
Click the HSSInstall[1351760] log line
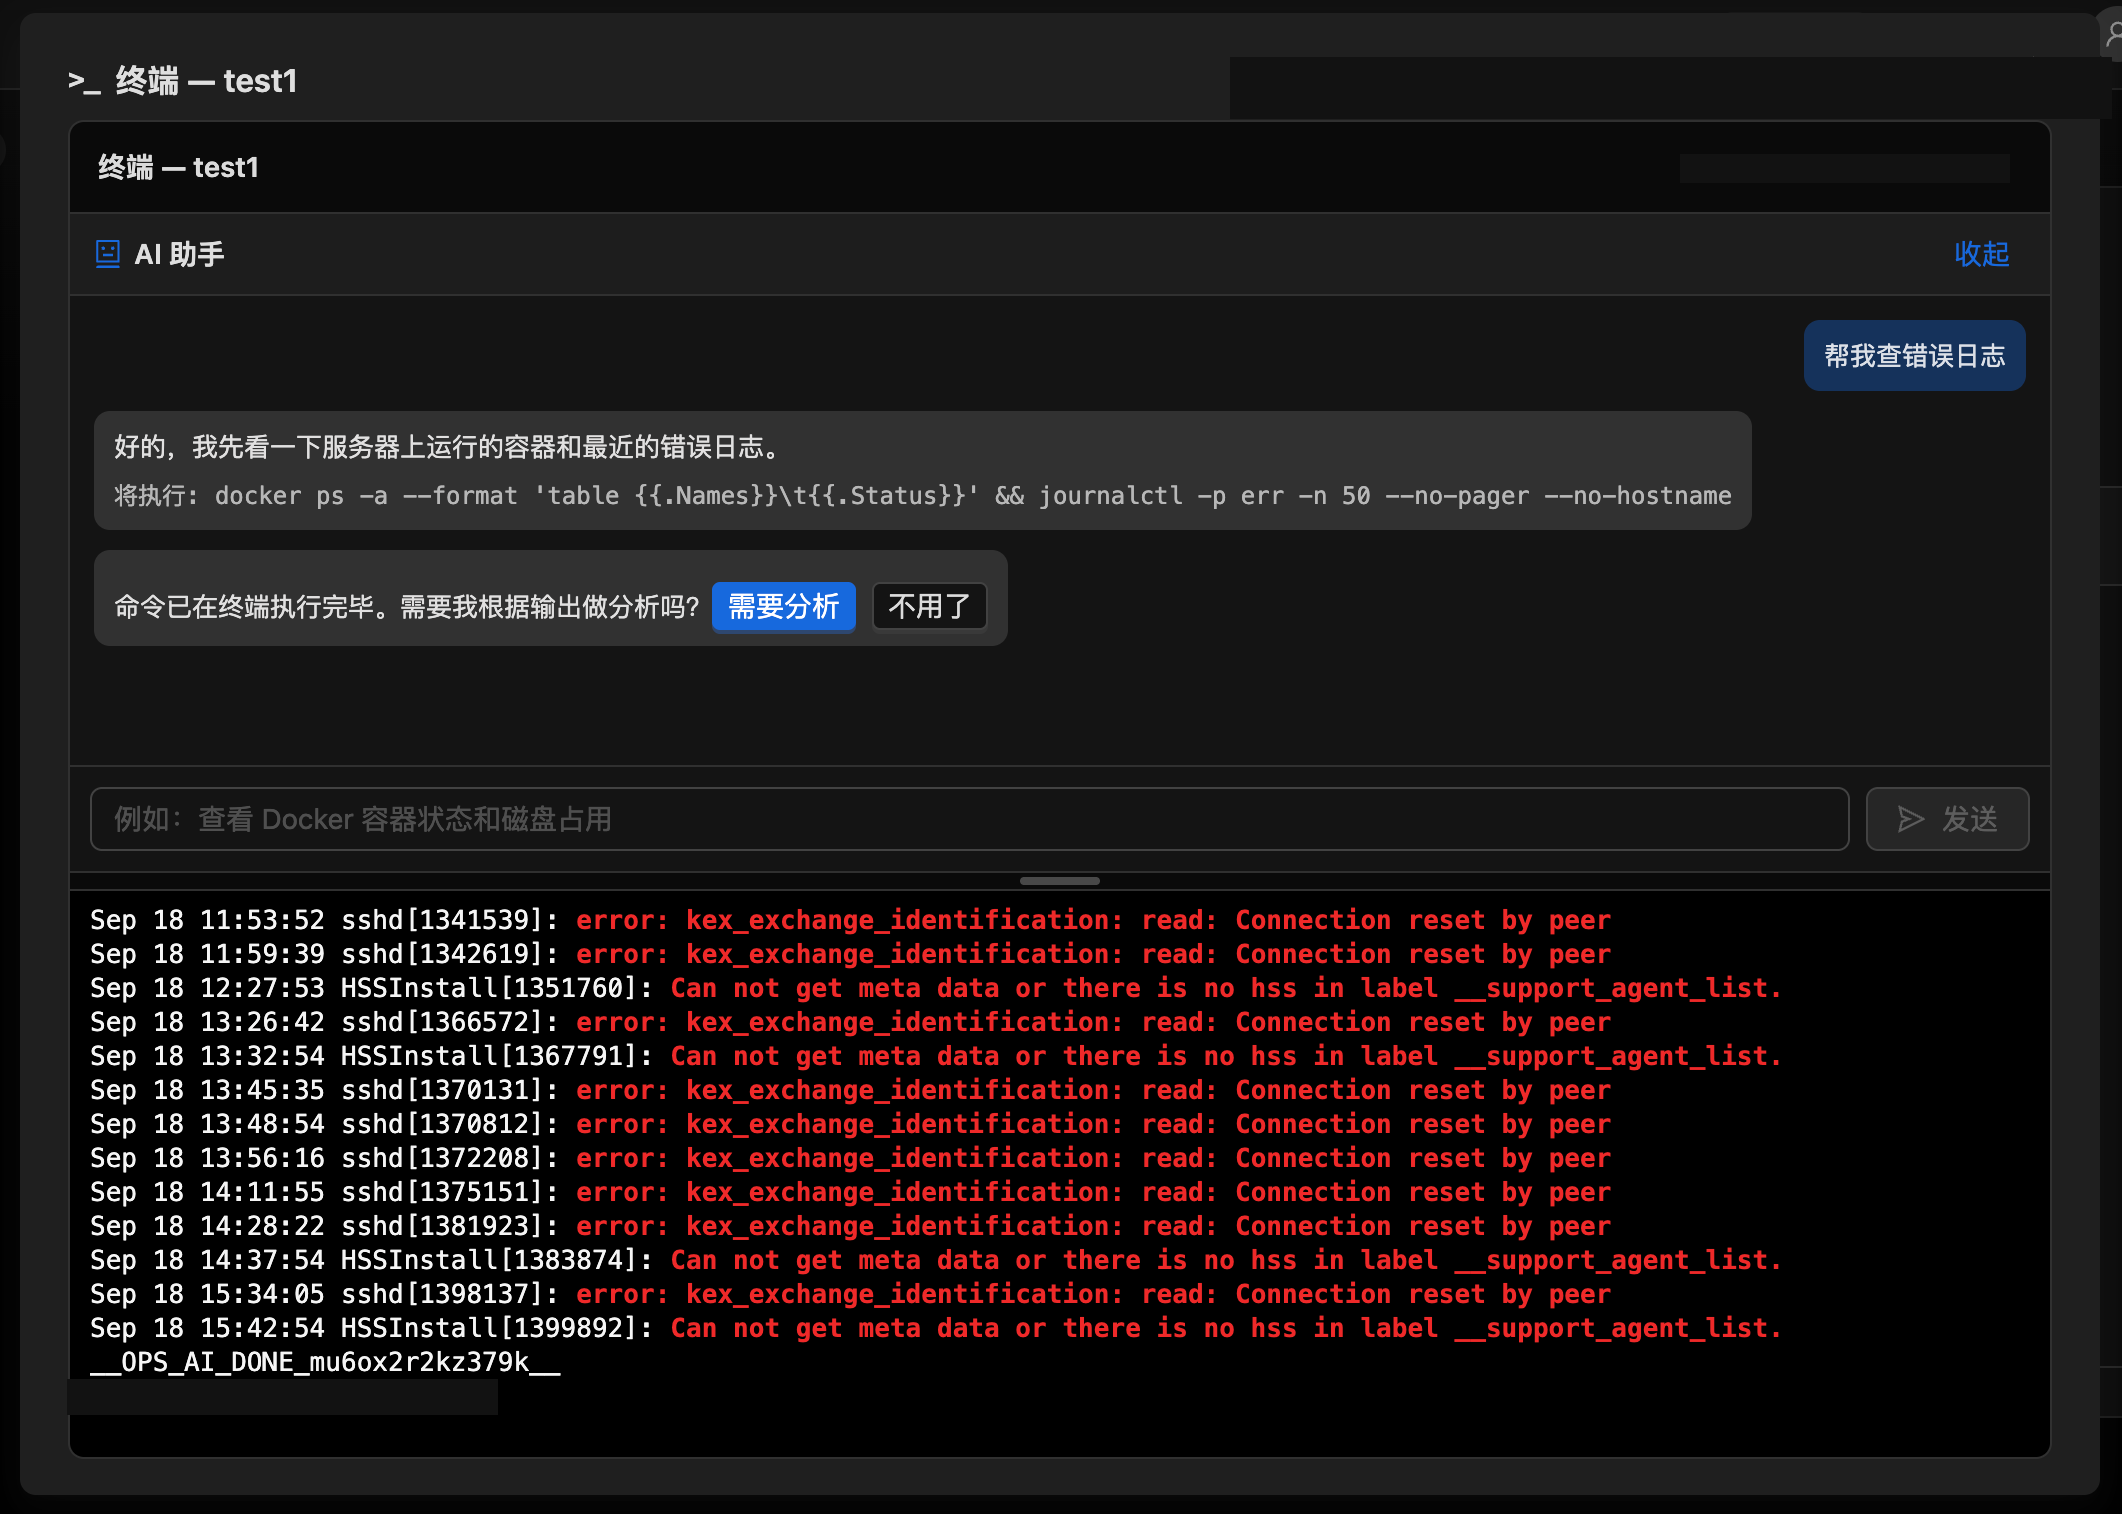click(x=936, y=988)
